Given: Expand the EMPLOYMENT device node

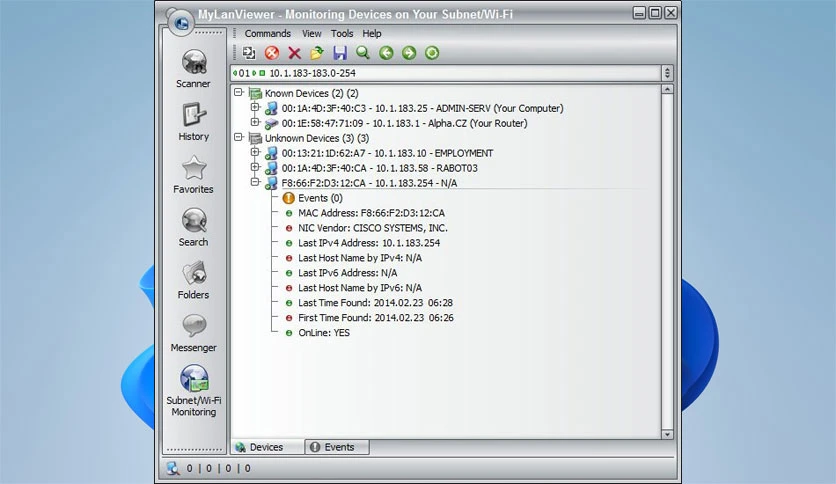Looking at the screenshot, I should pyautogui.click(x=255, y=152).
